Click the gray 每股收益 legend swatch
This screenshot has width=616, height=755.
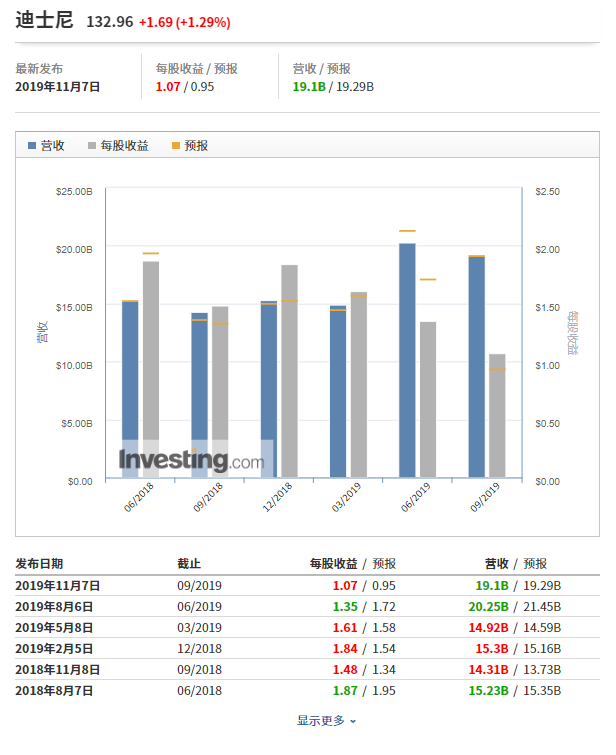92,145
